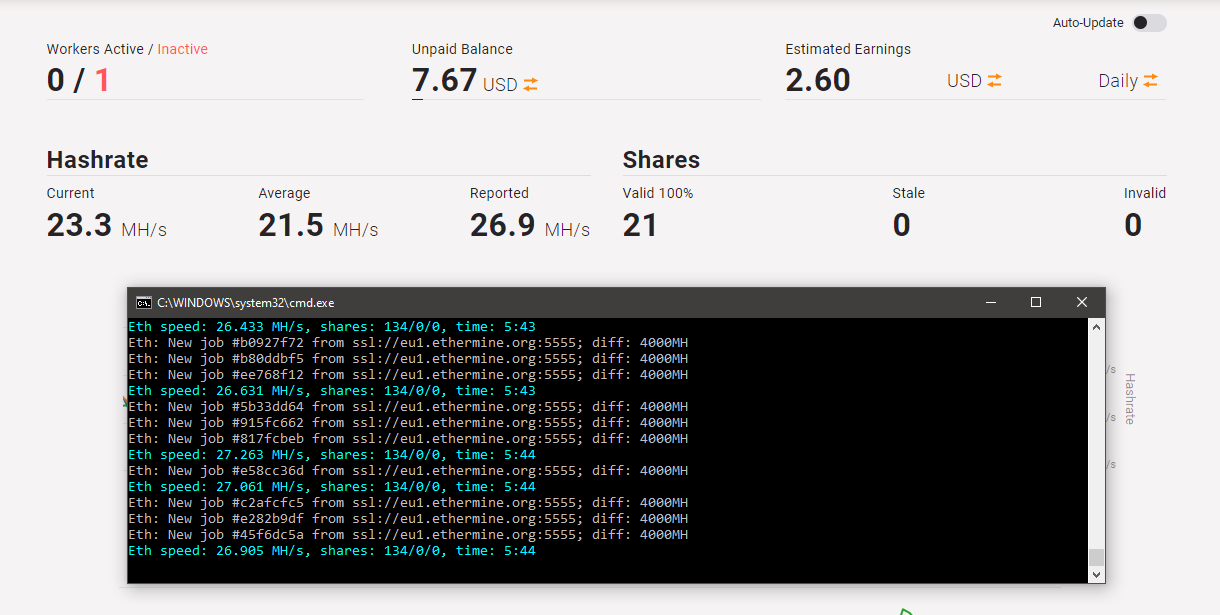This screenshot has height=615, width=1220.
Task: Click the Eth speed 27.061 MH/s line
Action: click(x=332, y=487)
